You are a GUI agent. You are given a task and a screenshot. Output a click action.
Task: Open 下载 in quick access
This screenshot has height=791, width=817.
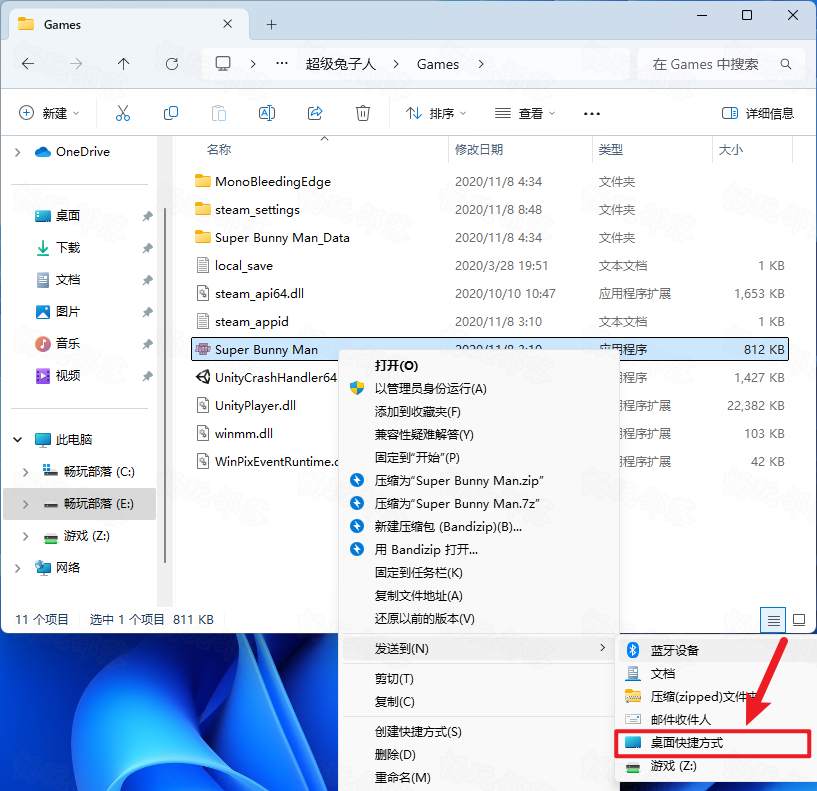pyautogui.click(x=68, y=248)
